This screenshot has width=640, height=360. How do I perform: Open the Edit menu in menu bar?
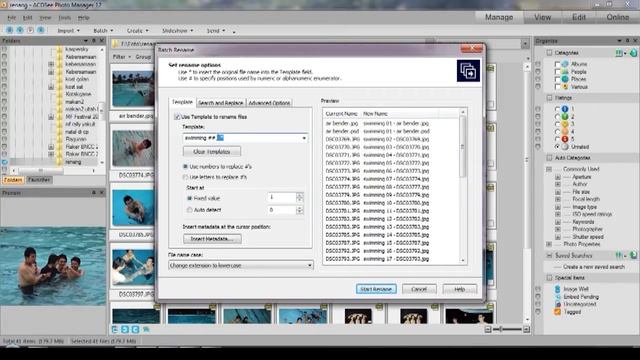point(27,18)
